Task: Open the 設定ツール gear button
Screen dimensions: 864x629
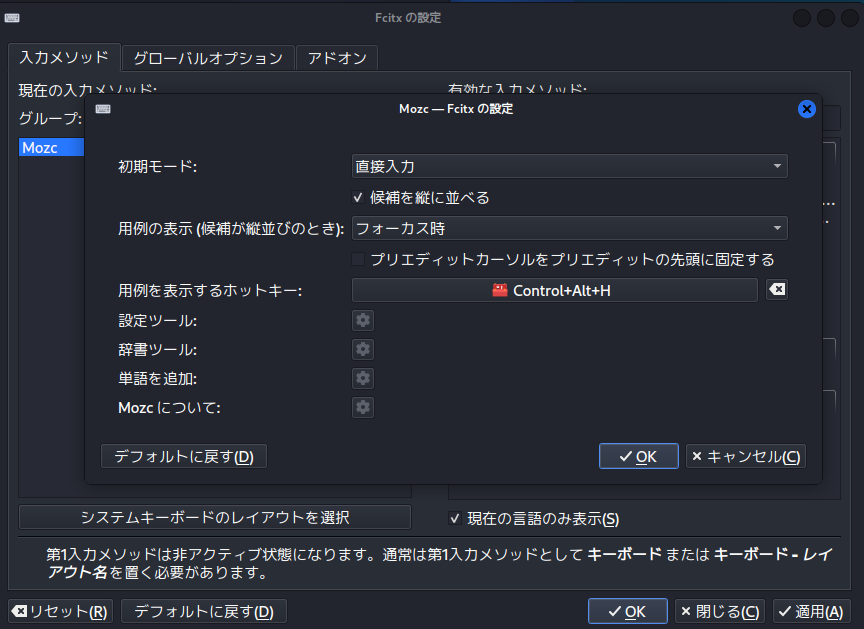Action: pos(363,321)
